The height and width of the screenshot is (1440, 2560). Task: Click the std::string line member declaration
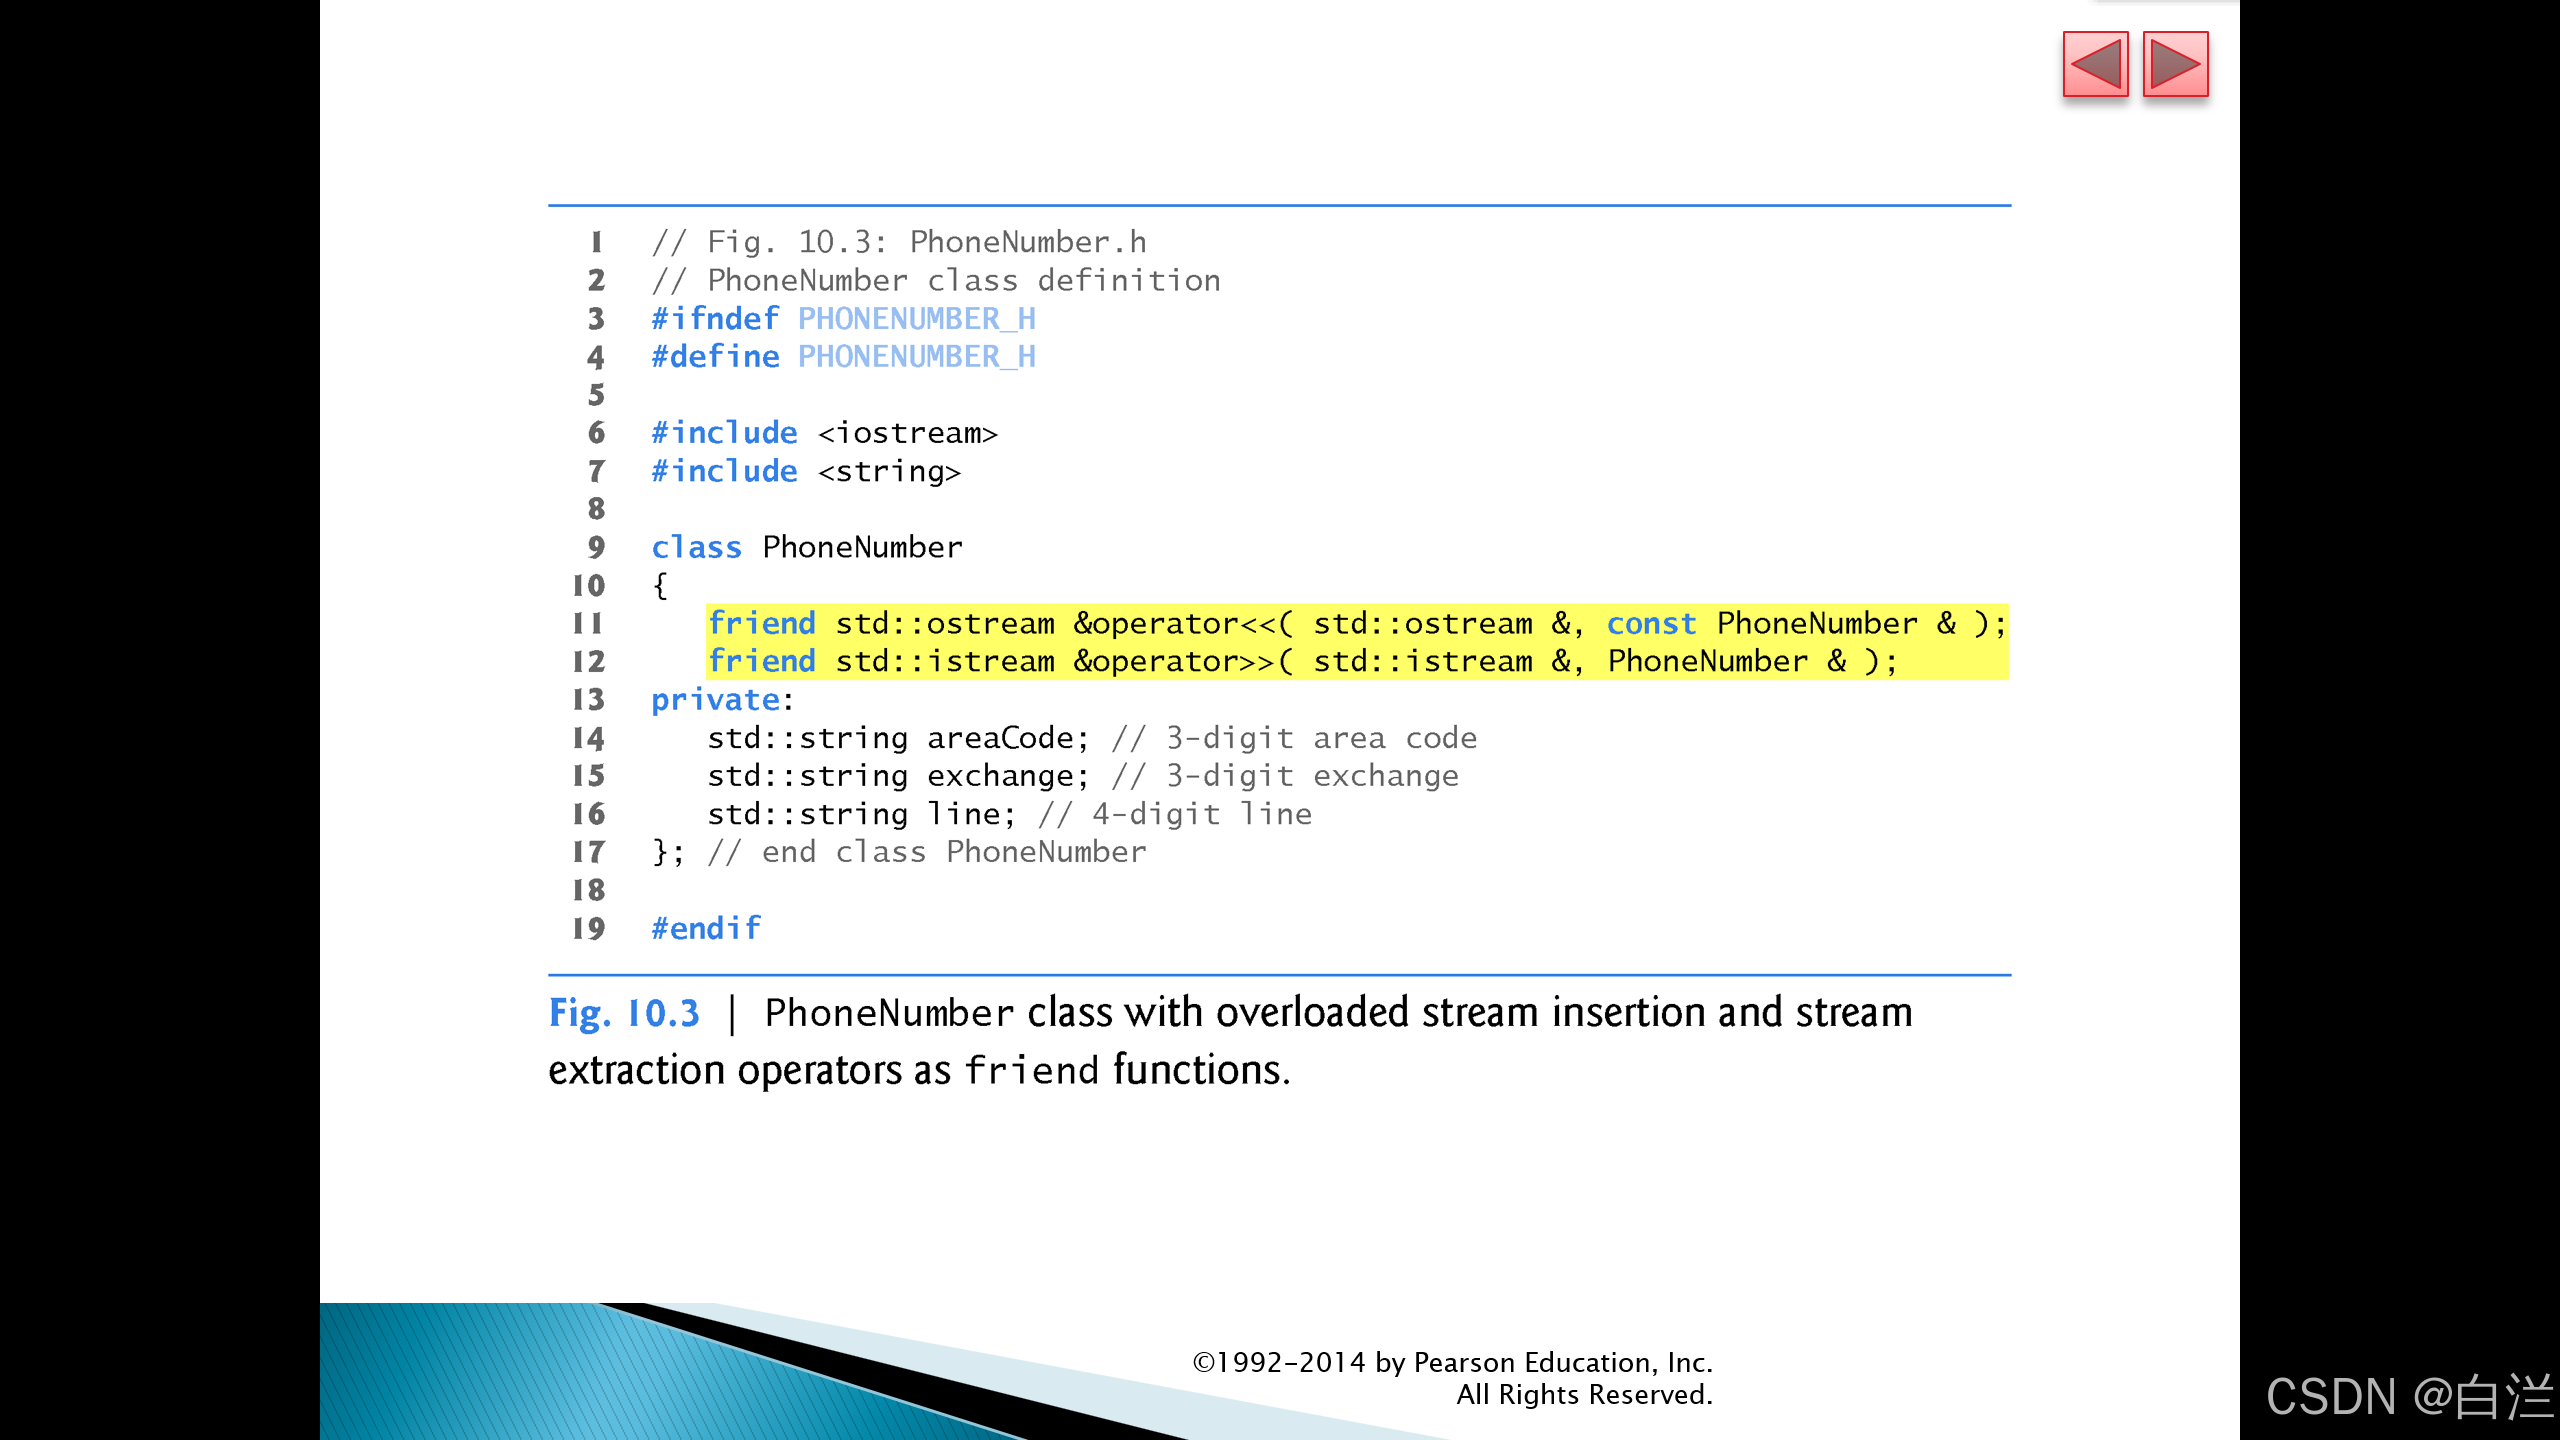[x=1008, y=814]
